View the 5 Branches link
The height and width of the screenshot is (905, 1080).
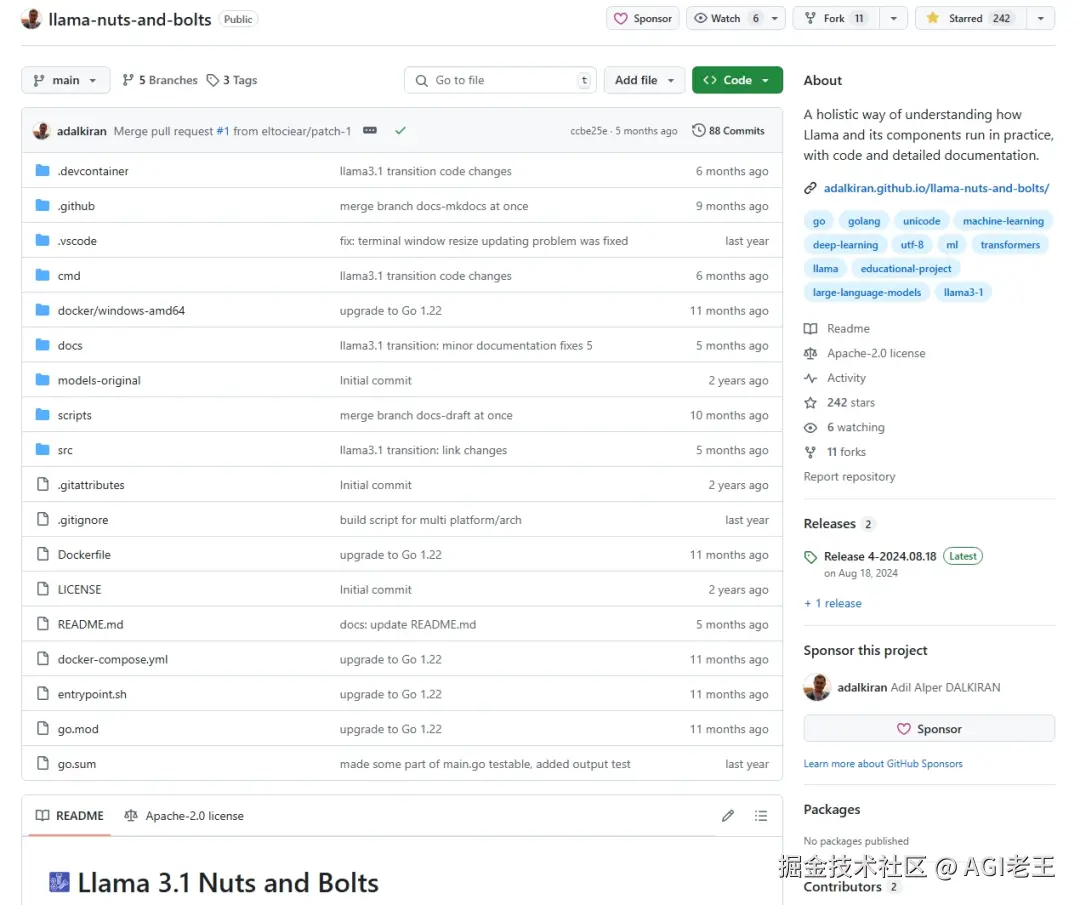pyautogui.click(x=160, y=80)
